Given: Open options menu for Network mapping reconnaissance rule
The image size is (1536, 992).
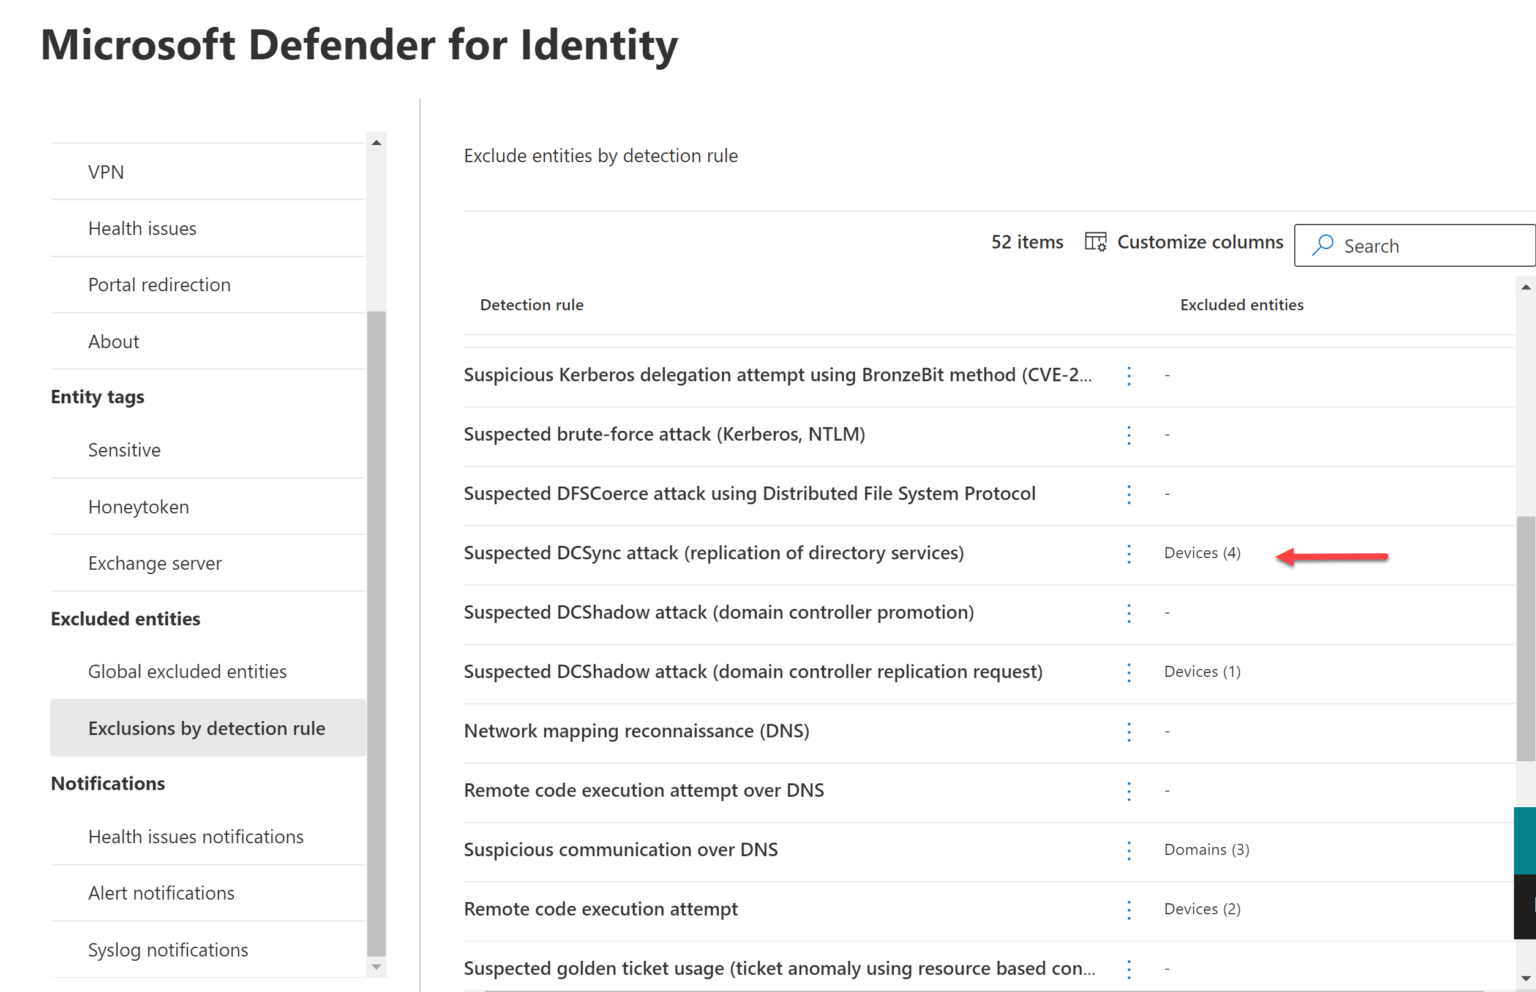Looking at the screenshot, I should 1129,731.
